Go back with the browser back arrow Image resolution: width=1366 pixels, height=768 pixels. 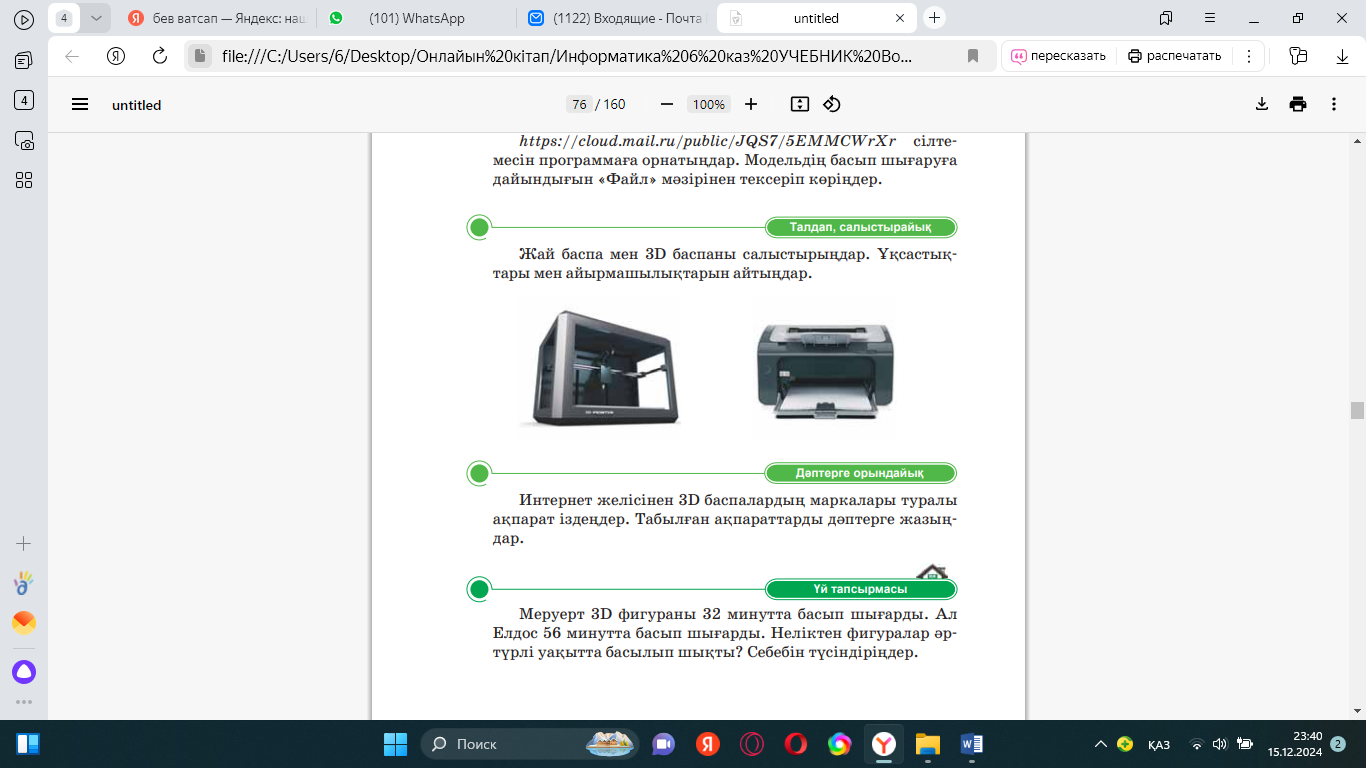coord(72,56)
